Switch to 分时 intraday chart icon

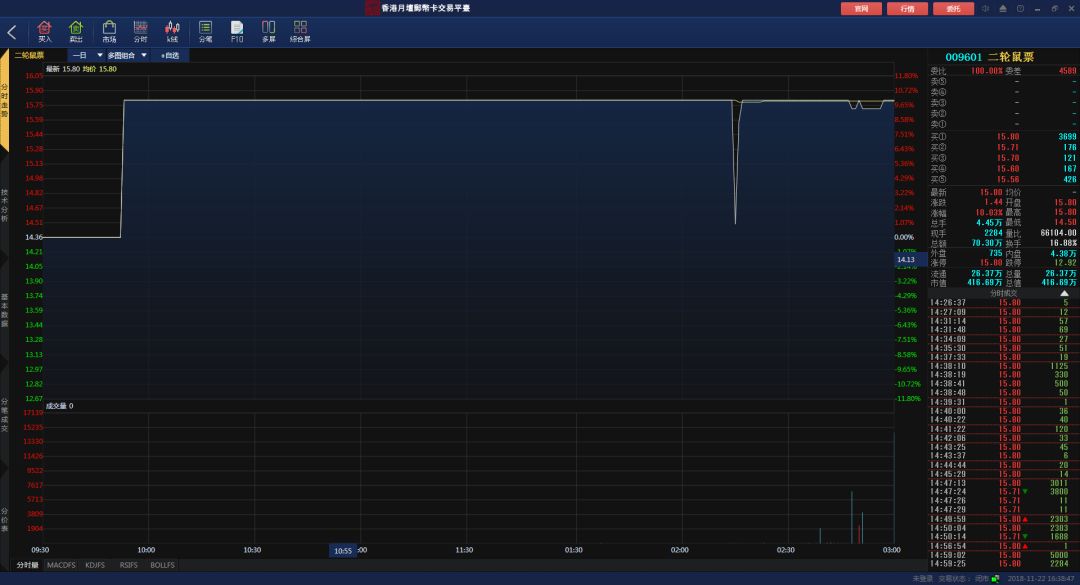click(x=141, y=32)
